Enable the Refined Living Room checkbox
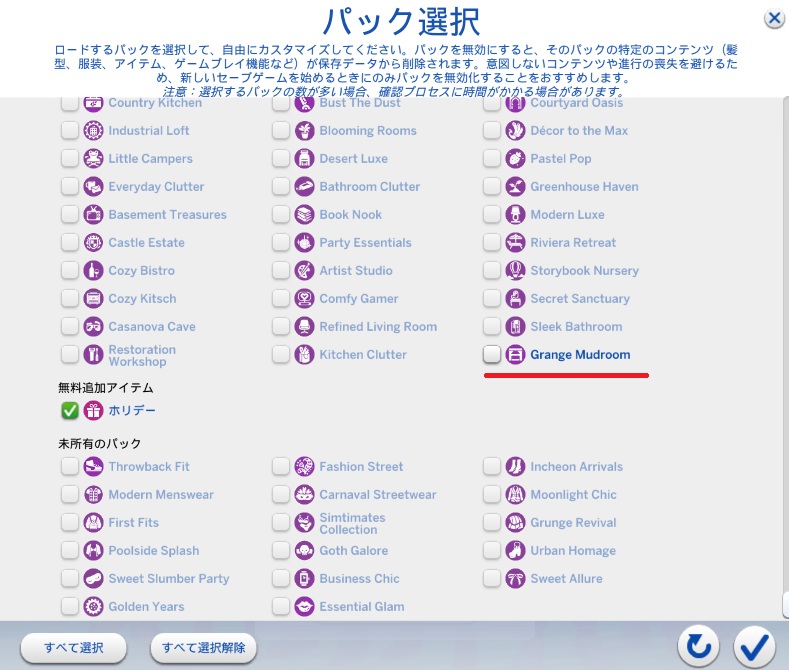The image size is (789, 670). pos(281,326)
